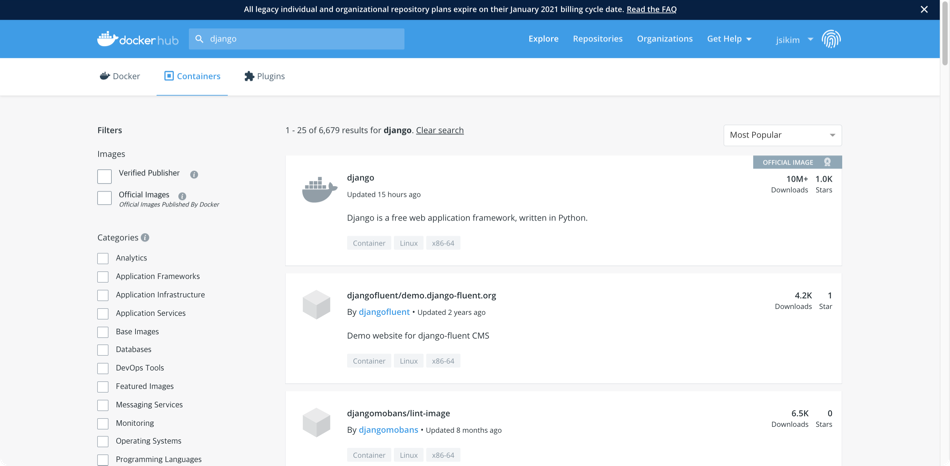Image resolution: width=950 pixels, height=466 pixels.
Task: Click the Linux tag on djangofluent card
Action: 409,361
